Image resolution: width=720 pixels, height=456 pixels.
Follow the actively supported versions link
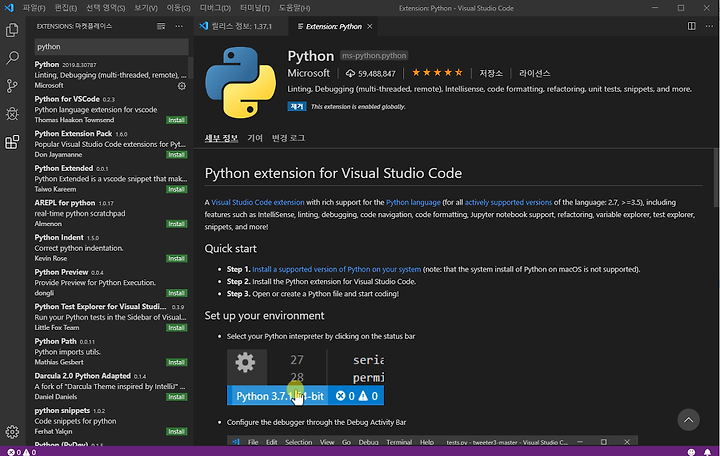508,203
